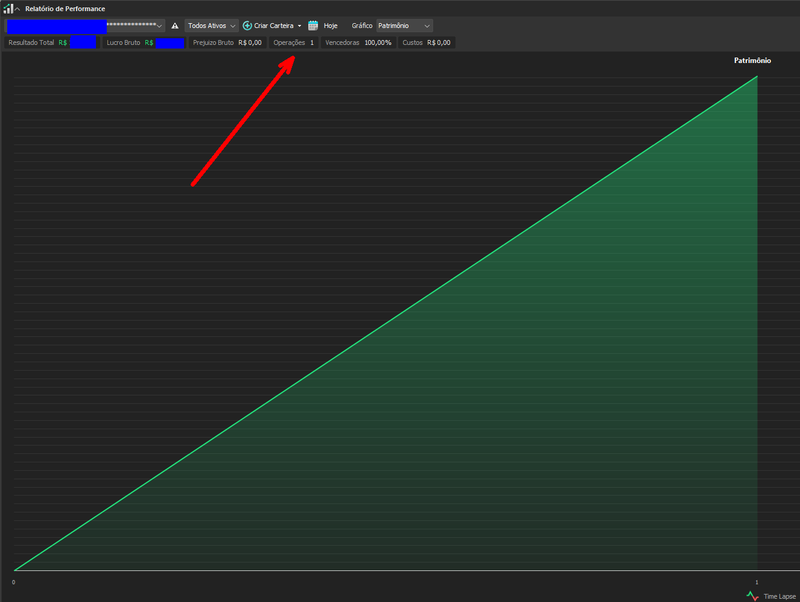Viewport: 800px width, 602px height.
Task: Click the Custos value statistic
Action: 425,43
